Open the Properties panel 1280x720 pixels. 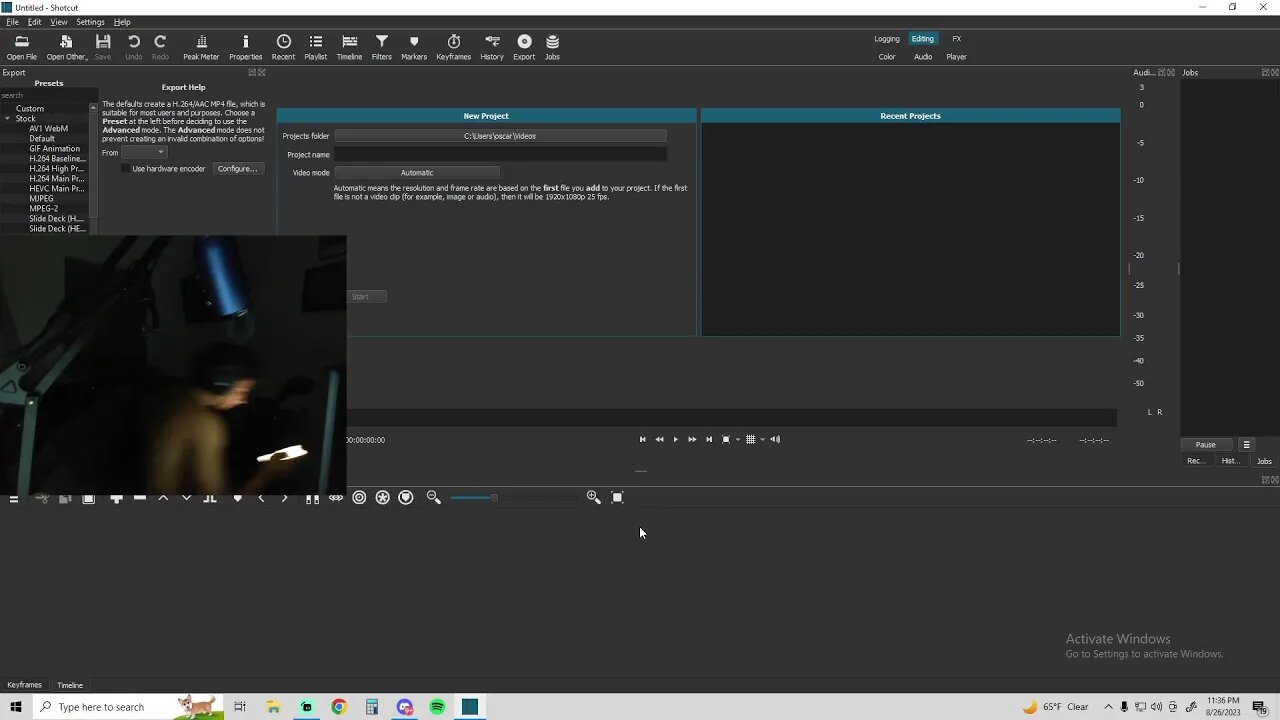tap(245, 47)
